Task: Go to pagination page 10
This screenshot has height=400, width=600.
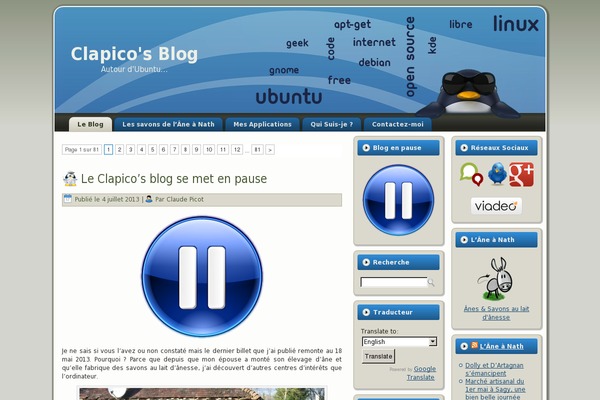Action: tap(209, 150)
